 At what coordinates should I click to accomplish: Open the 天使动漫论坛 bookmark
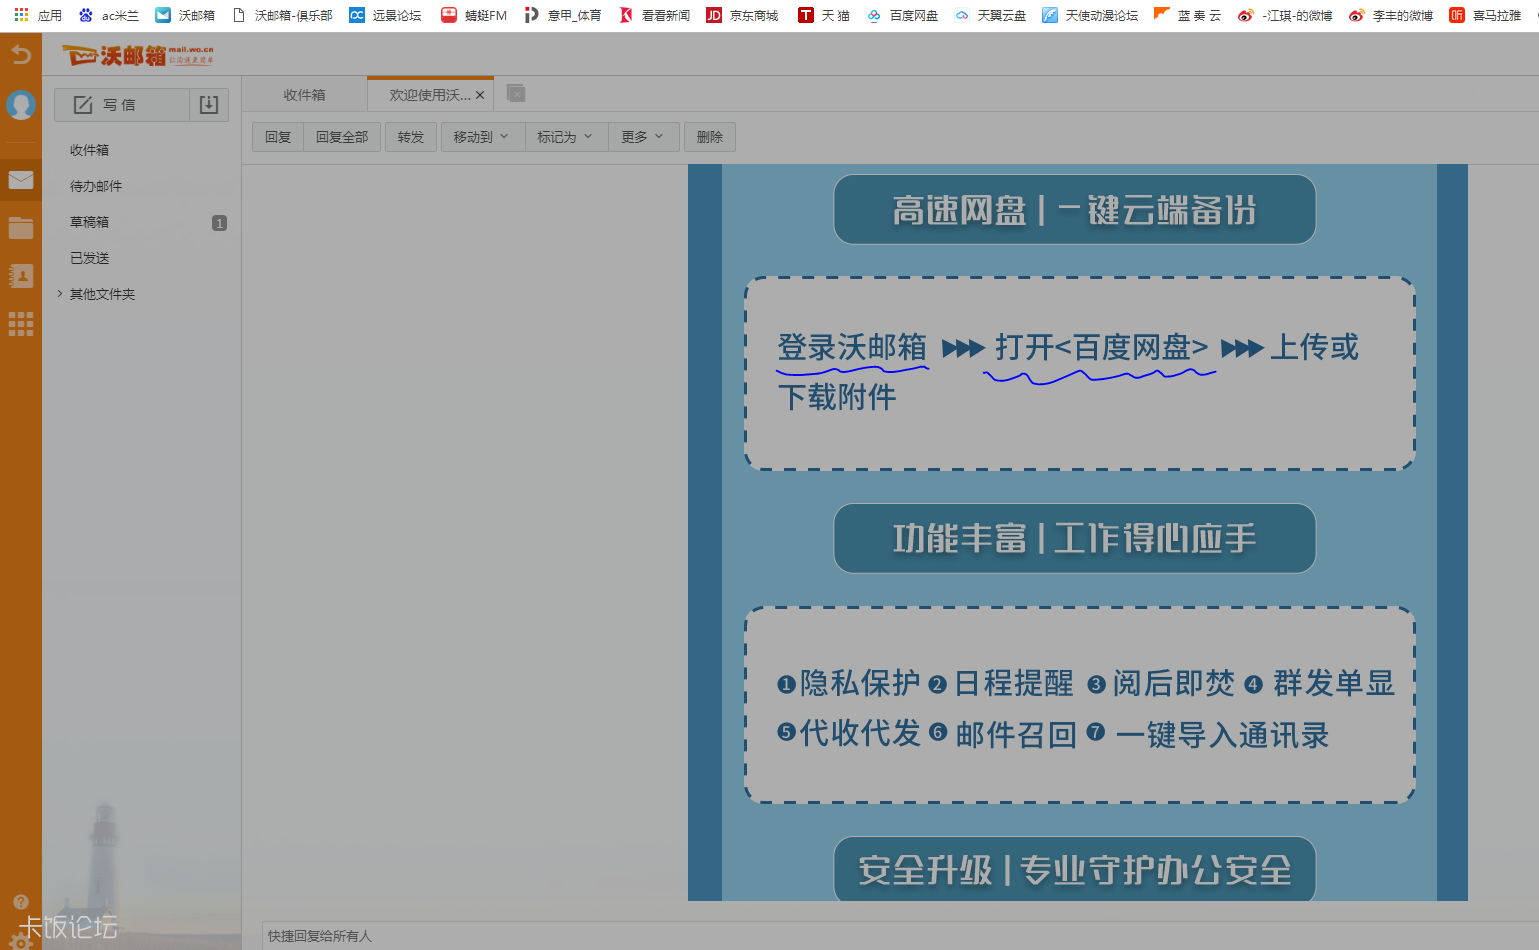[1090, 15]
